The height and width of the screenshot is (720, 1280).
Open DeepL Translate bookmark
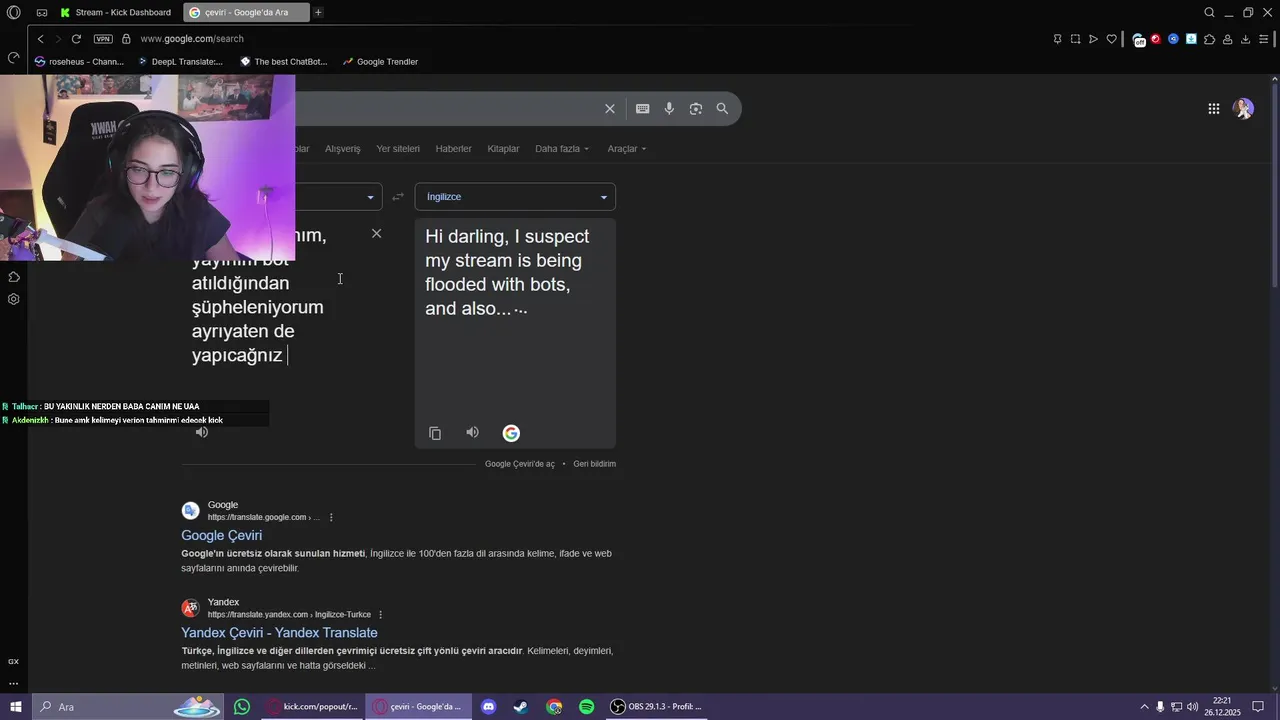(x=180, y=62)
